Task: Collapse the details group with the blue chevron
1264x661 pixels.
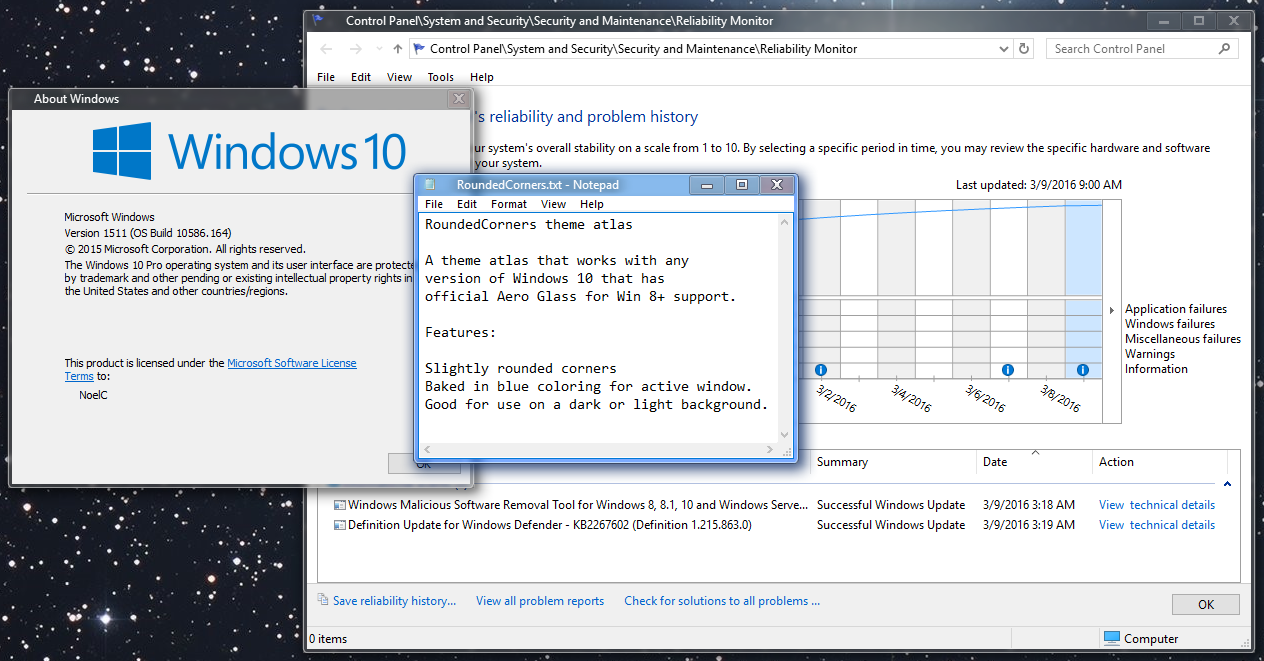Action: pyautogui.click(x=1228, y=484)
